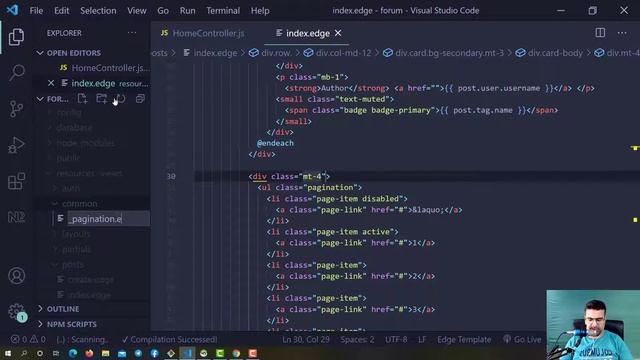Open the Explorer view in activity bar
Image resolution: width=640 pixels, height=360 pixels.
(16, 37)
